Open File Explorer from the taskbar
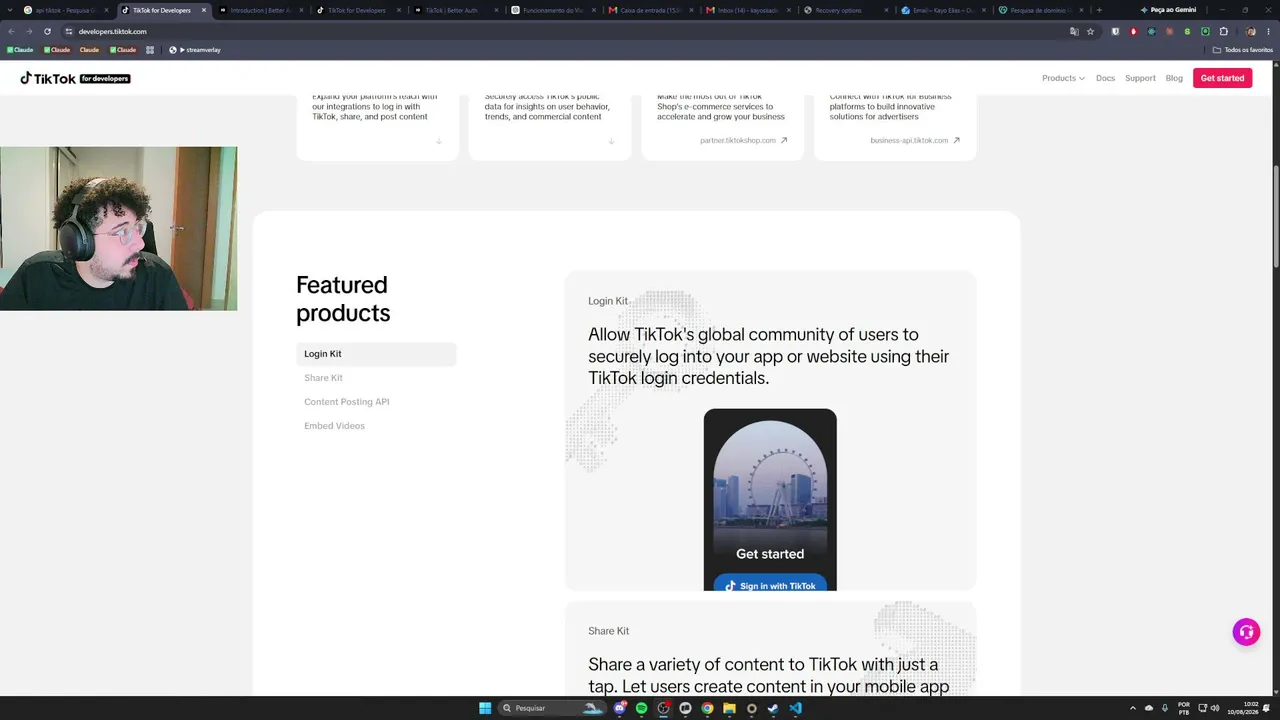The image size is (1280, 720). 729,708
